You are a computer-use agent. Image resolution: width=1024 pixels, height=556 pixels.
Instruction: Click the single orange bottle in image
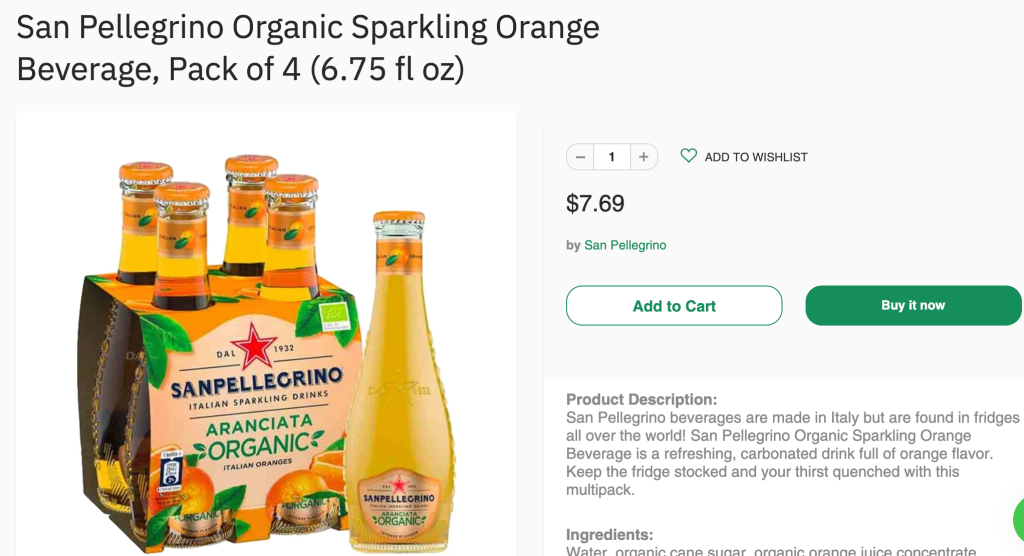click(x=398, y=400)
